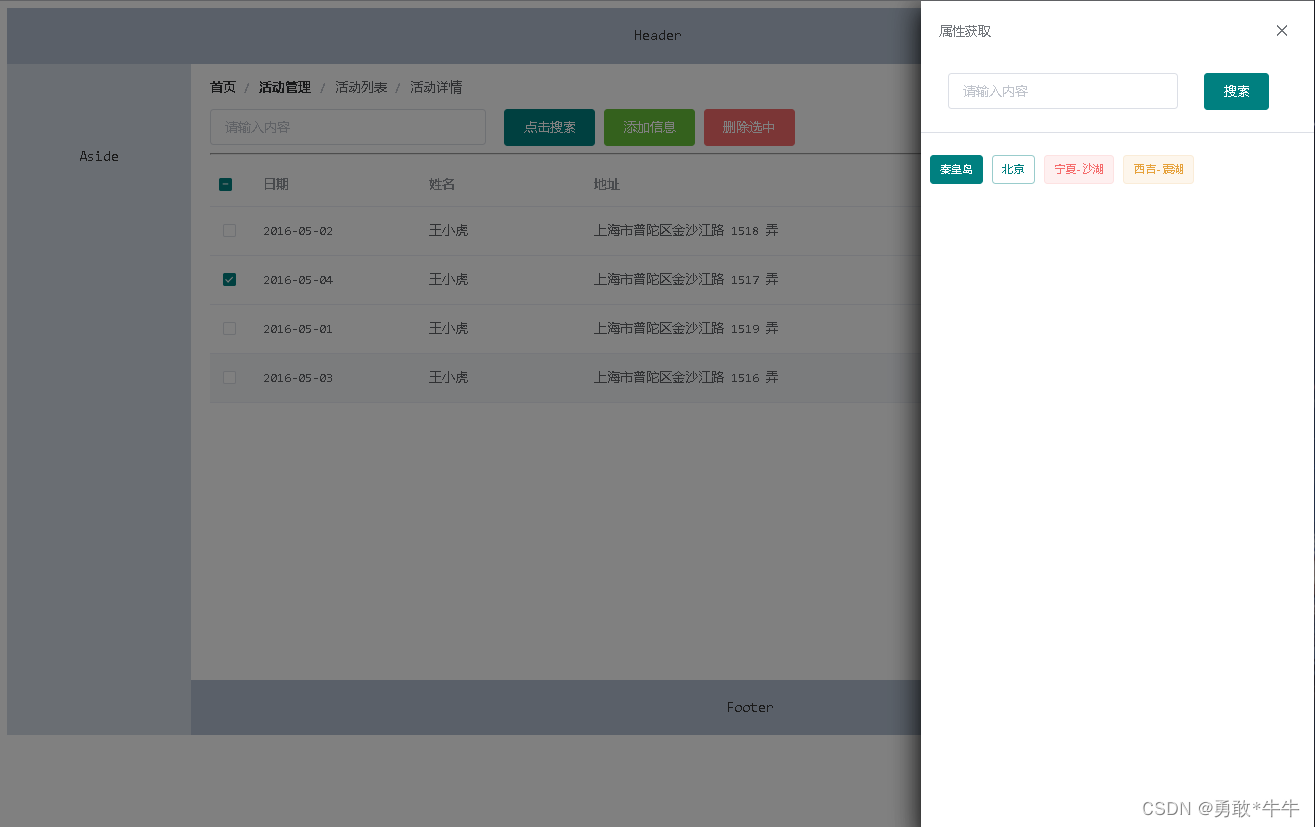Select the 西吉-震湖 tag
The height and width of the screenshot is (827, 1315).
point(1157,169)
